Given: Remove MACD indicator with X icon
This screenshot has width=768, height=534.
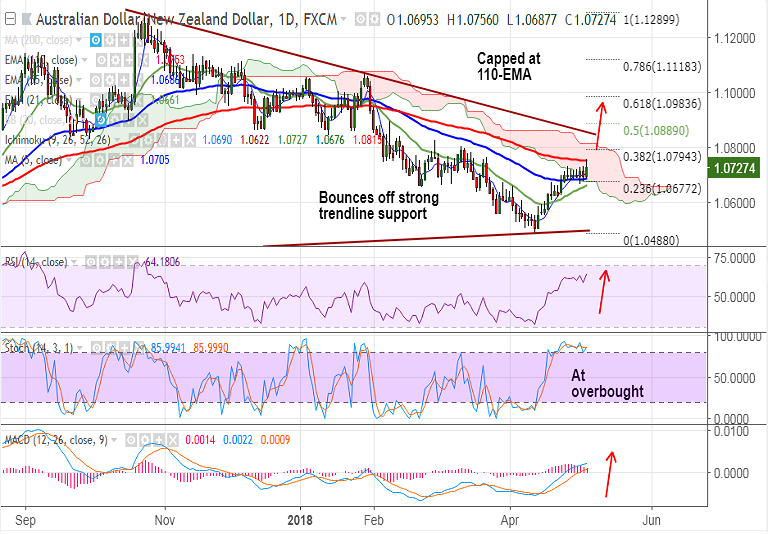Looking at the screenshot, I should pos(172,440).
